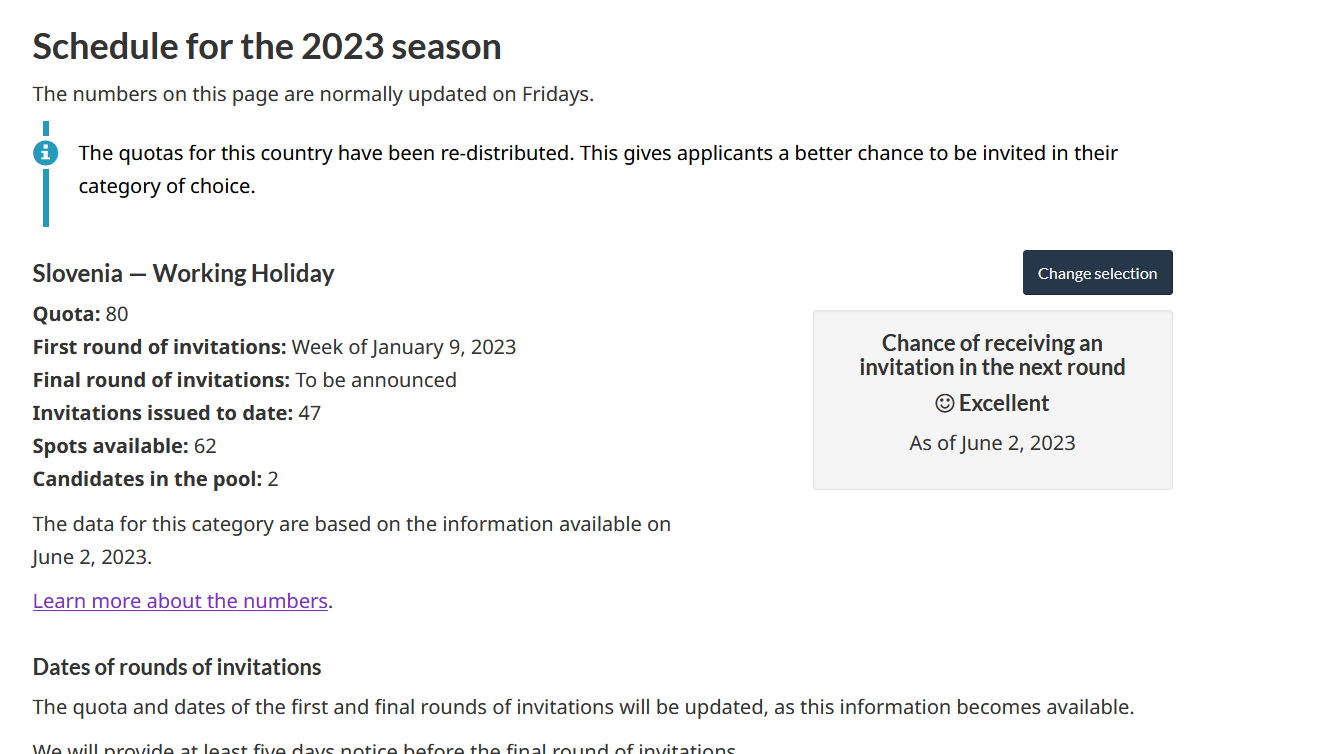Select the Schedule for the 2023 season heading
Image resolution: width=1340 pixels, height=754 pixels.
267,47
